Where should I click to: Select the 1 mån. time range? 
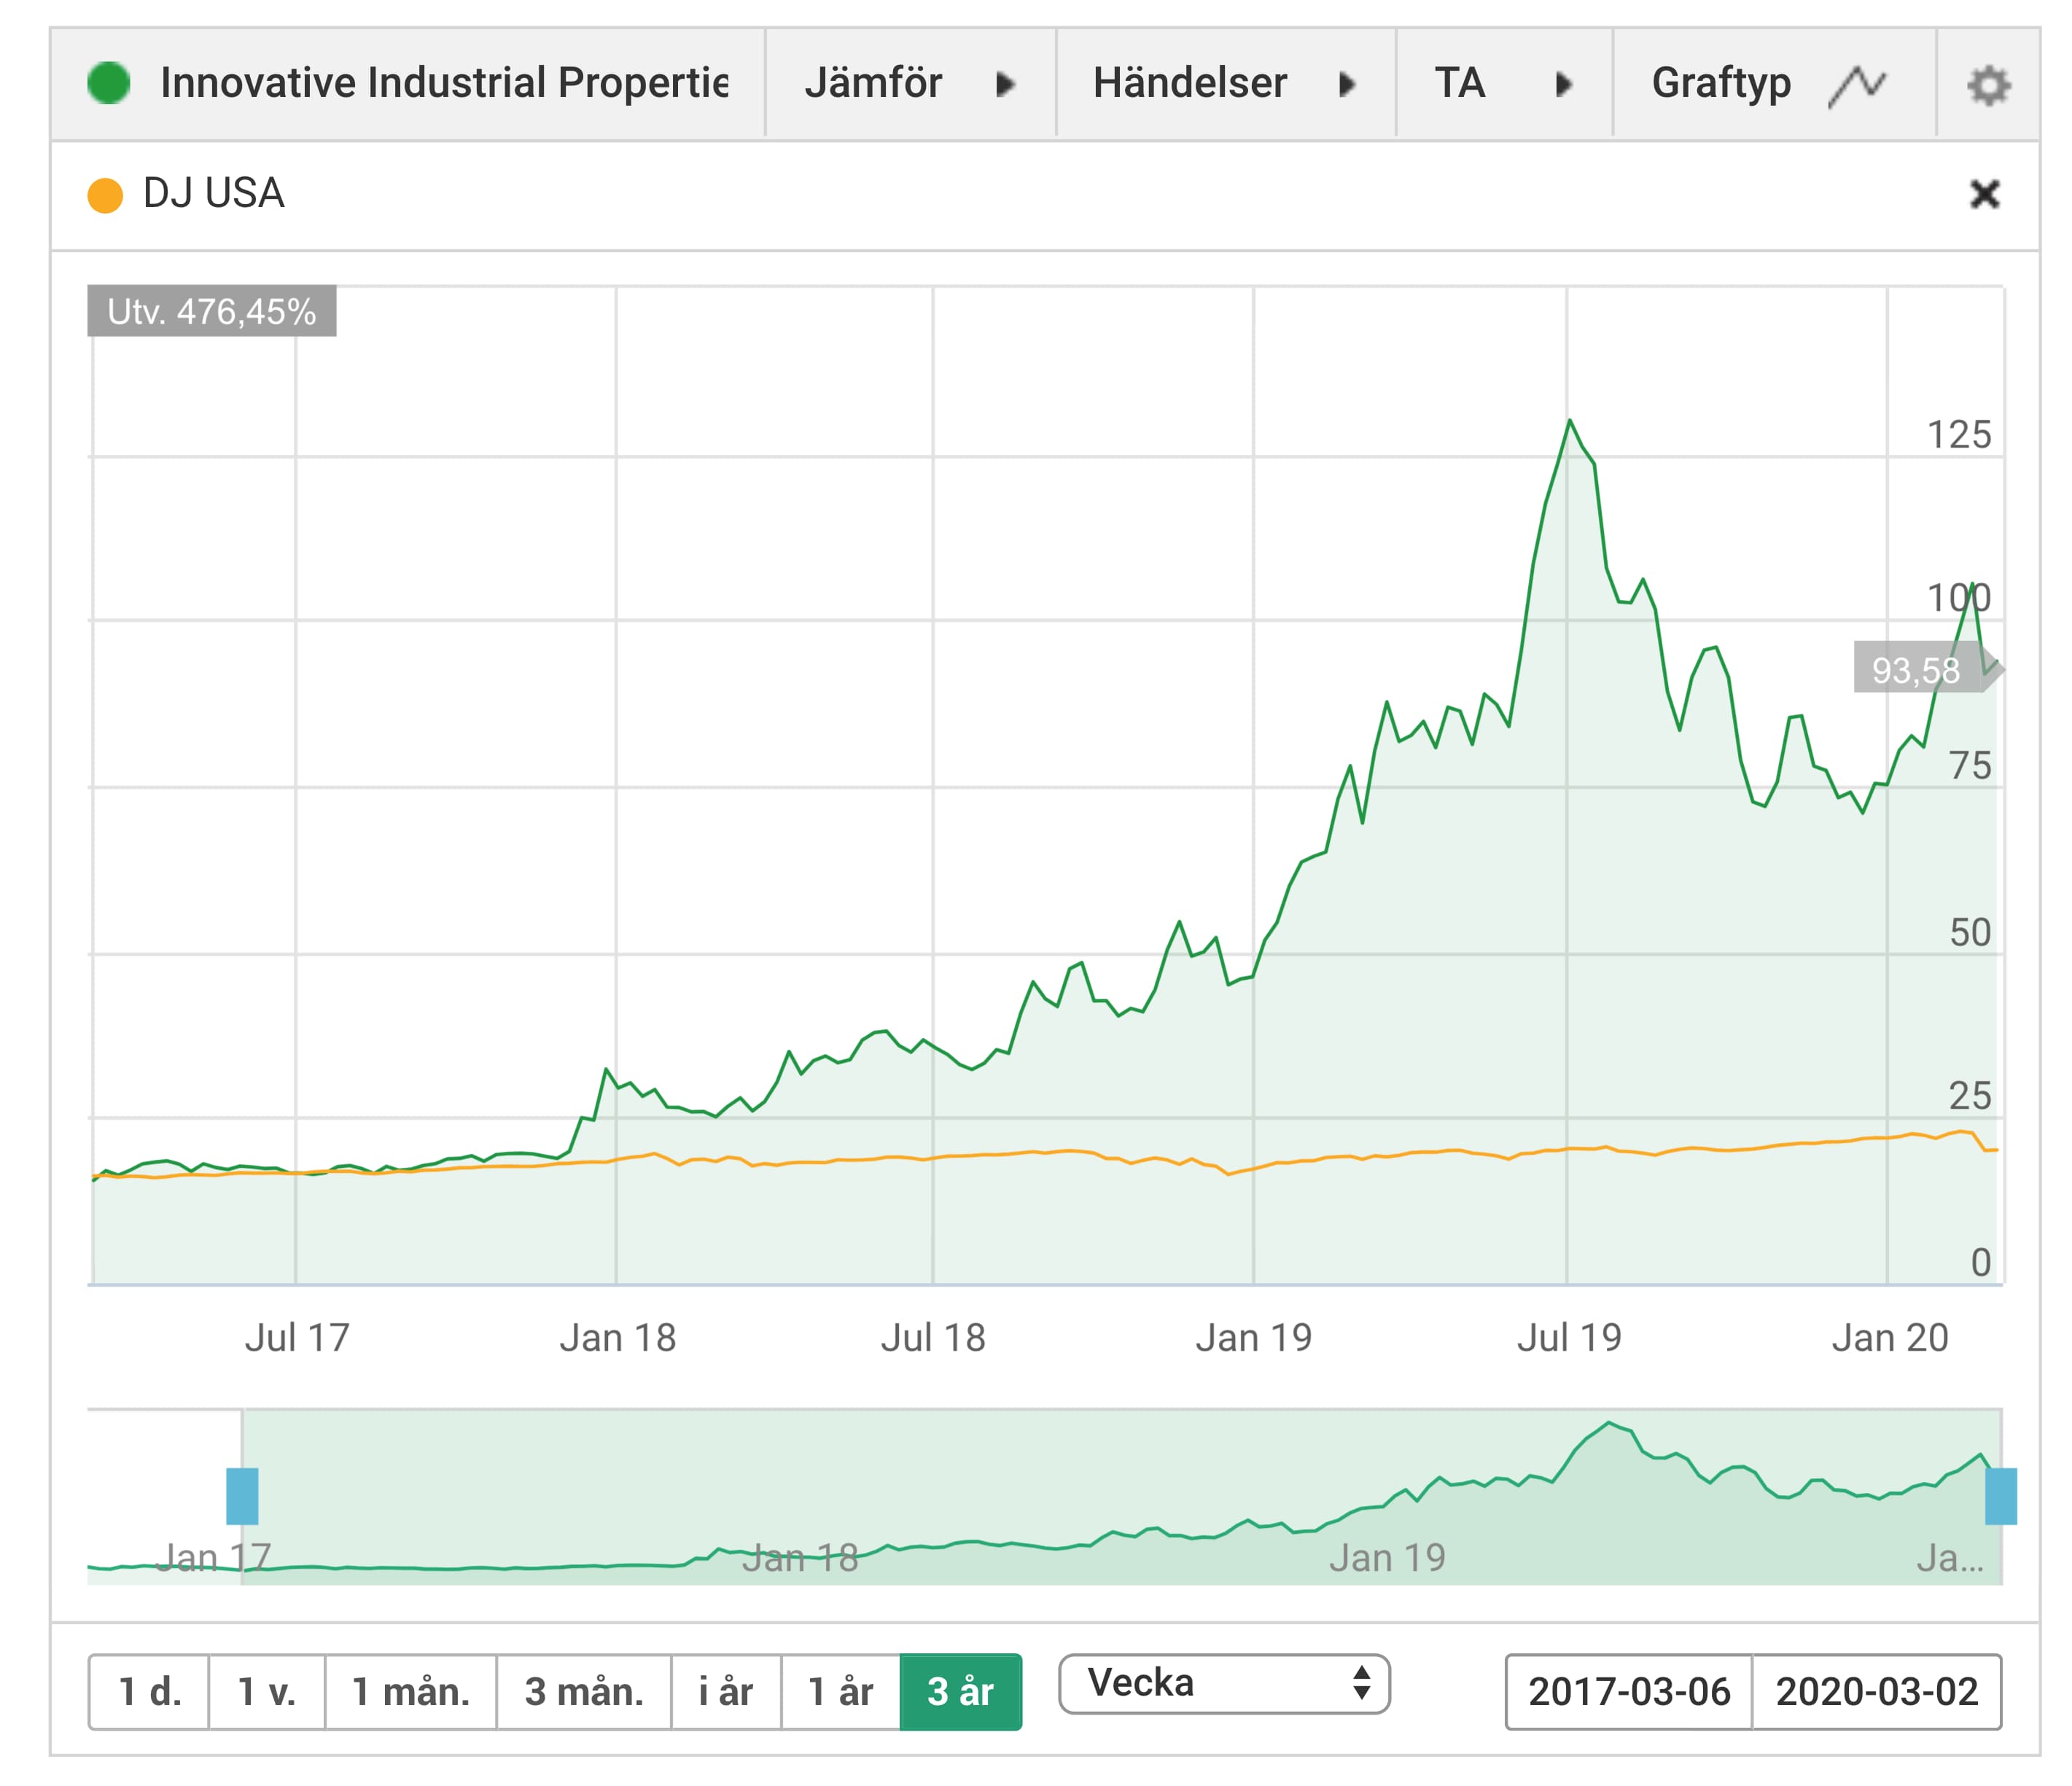pos(411,1691)
